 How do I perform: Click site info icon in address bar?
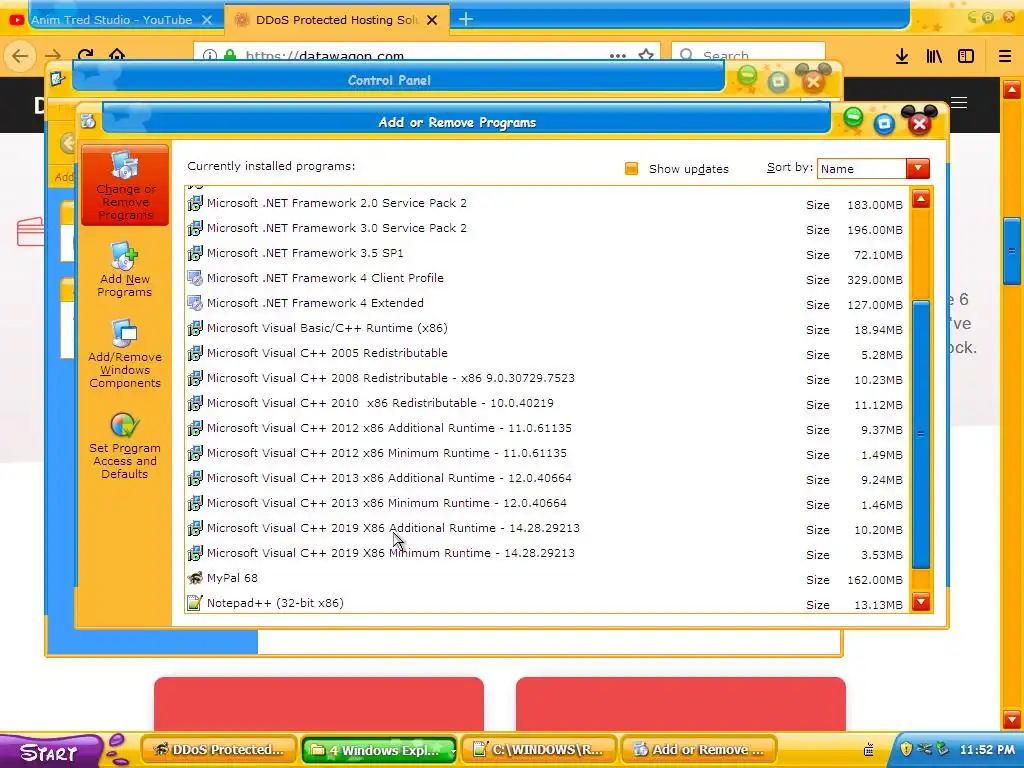click(209, 56)
